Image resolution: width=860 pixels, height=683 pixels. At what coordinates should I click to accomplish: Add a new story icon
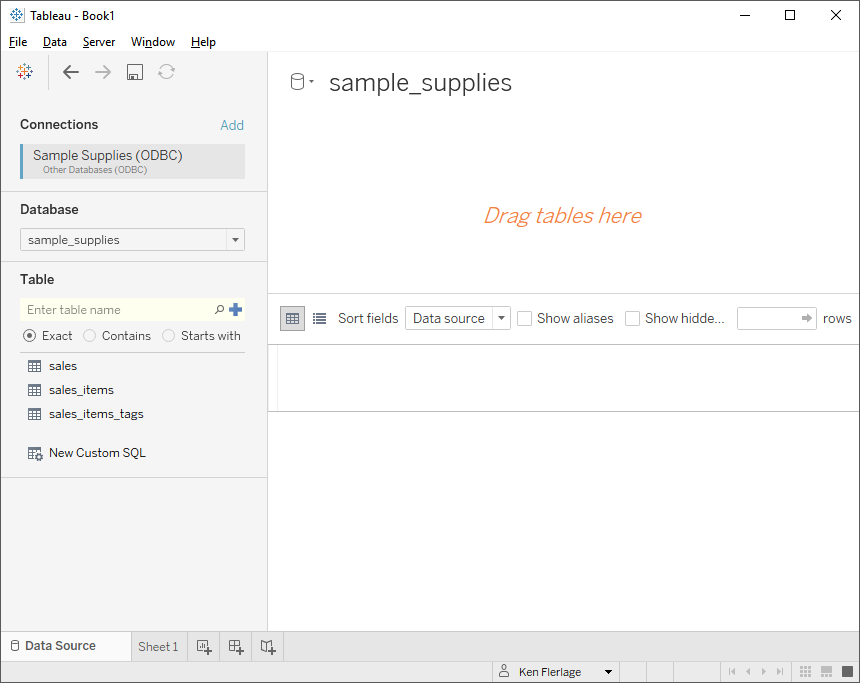pos(268,647)
